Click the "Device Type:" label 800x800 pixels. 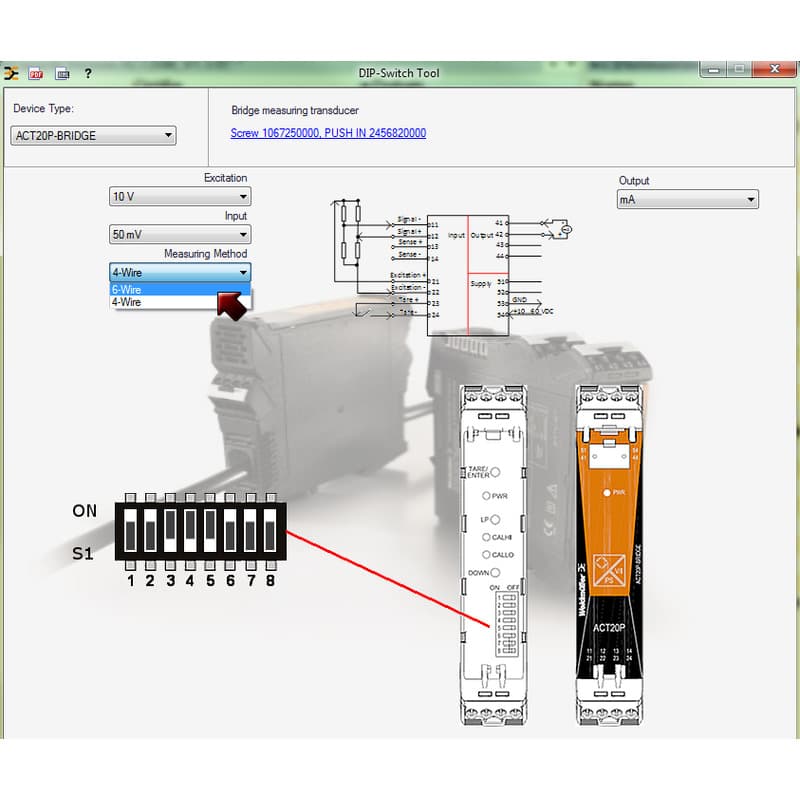point(43,108)
